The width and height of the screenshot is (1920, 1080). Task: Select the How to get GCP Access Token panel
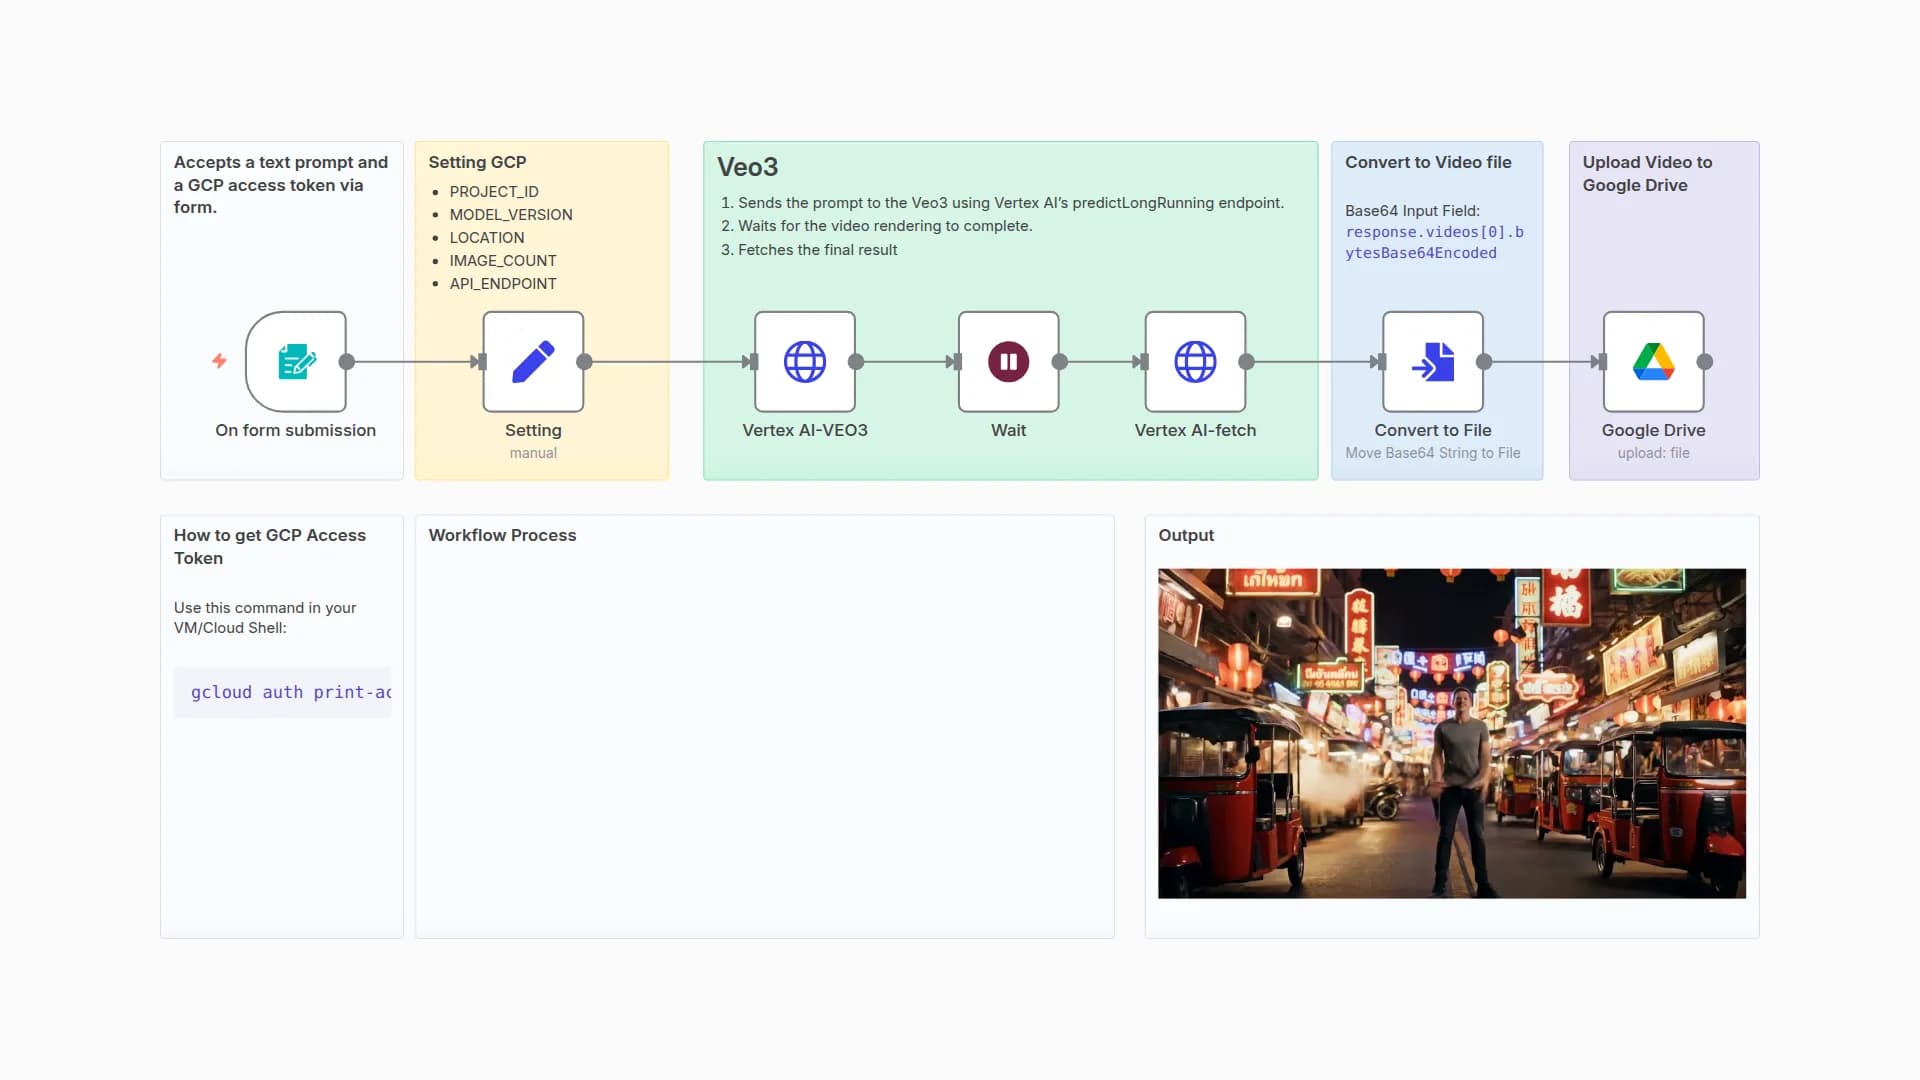(x=269, y=547)
